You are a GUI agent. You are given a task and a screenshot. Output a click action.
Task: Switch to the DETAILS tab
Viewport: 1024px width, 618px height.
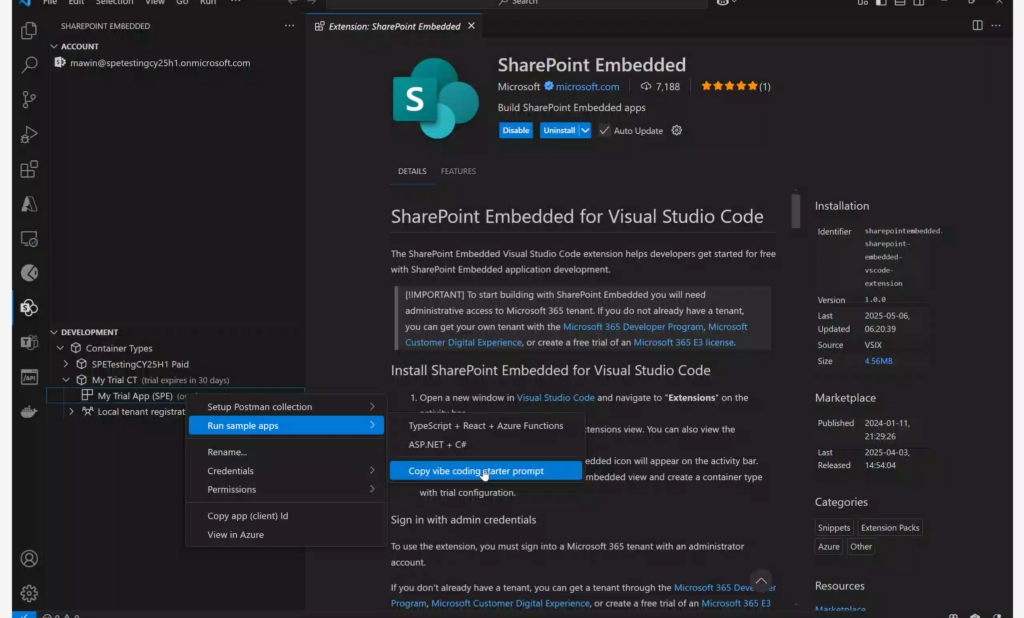point(412,171)
